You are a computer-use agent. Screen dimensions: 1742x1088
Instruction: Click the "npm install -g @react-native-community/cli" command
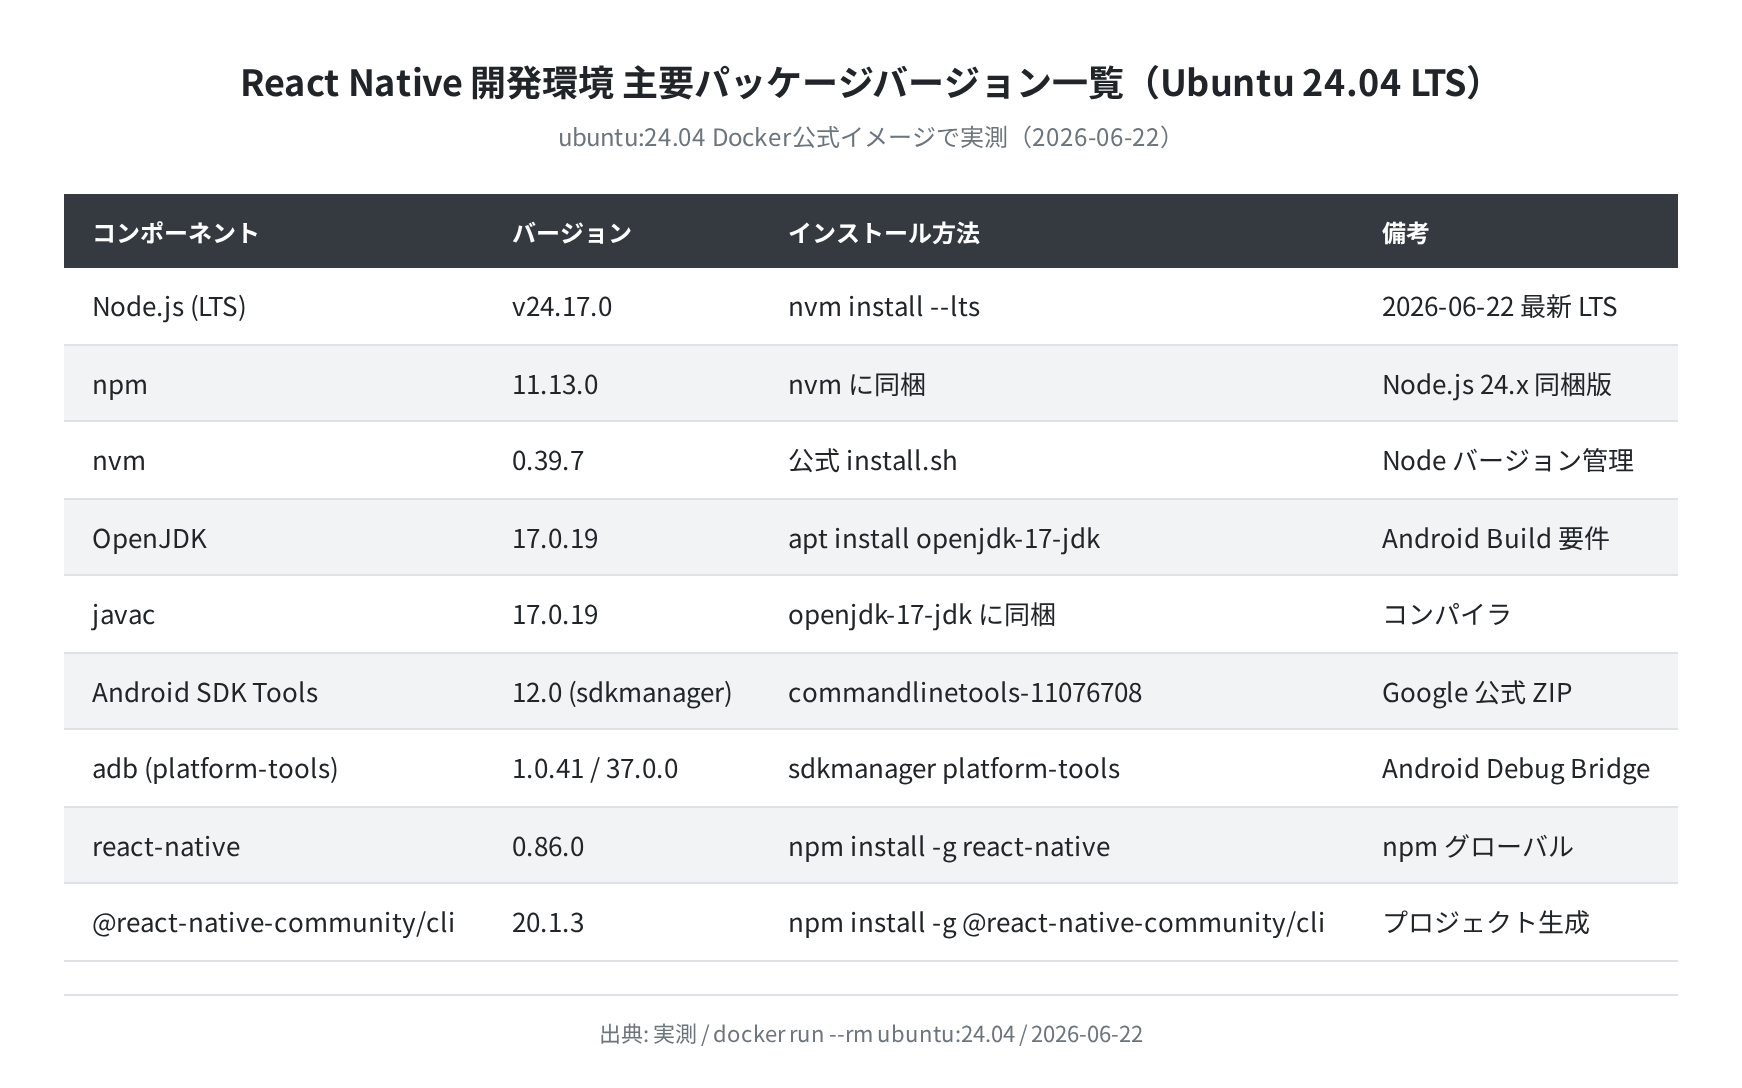[x=1056, y=923]
